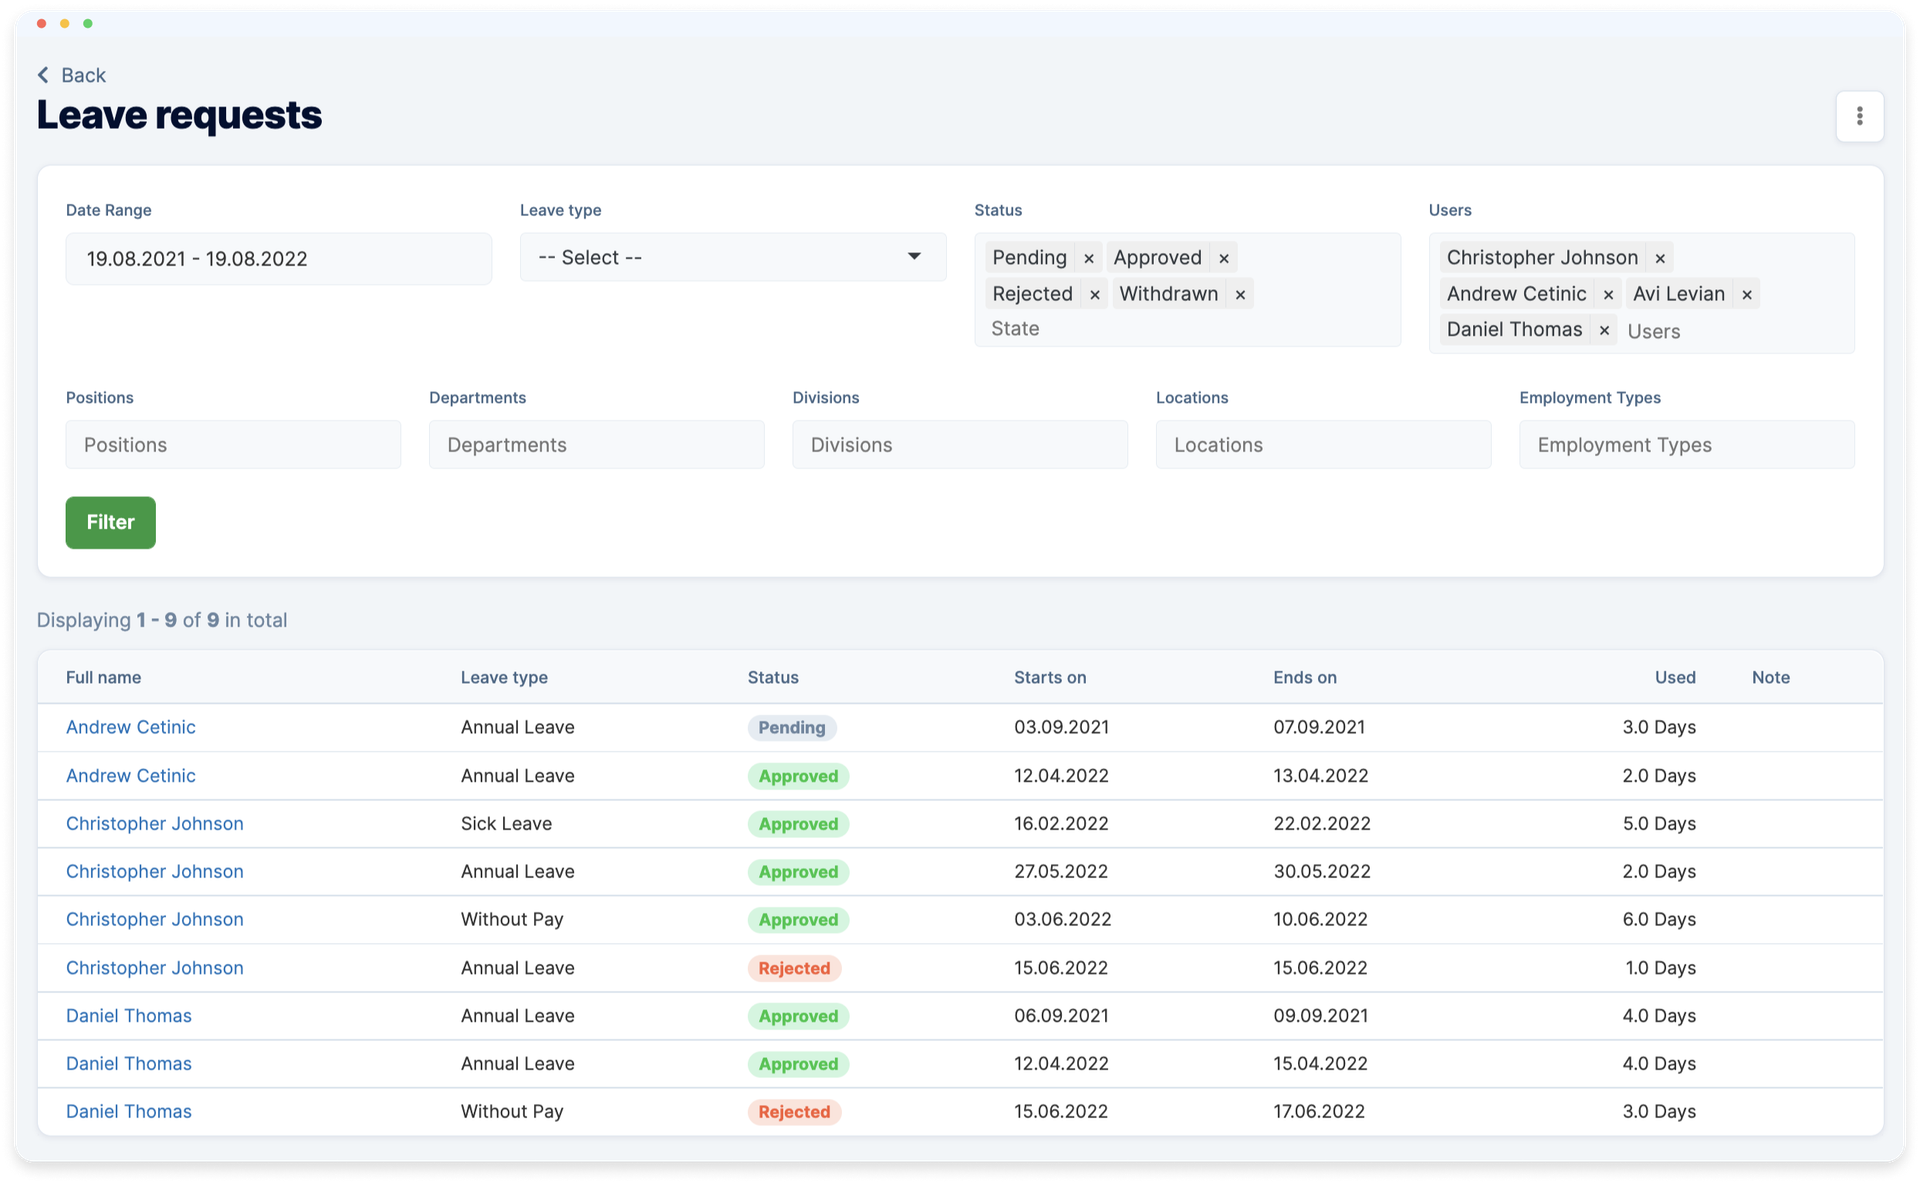Click the Sick Leave type cell
The image size is (1920, 1183).
point(506,823)
